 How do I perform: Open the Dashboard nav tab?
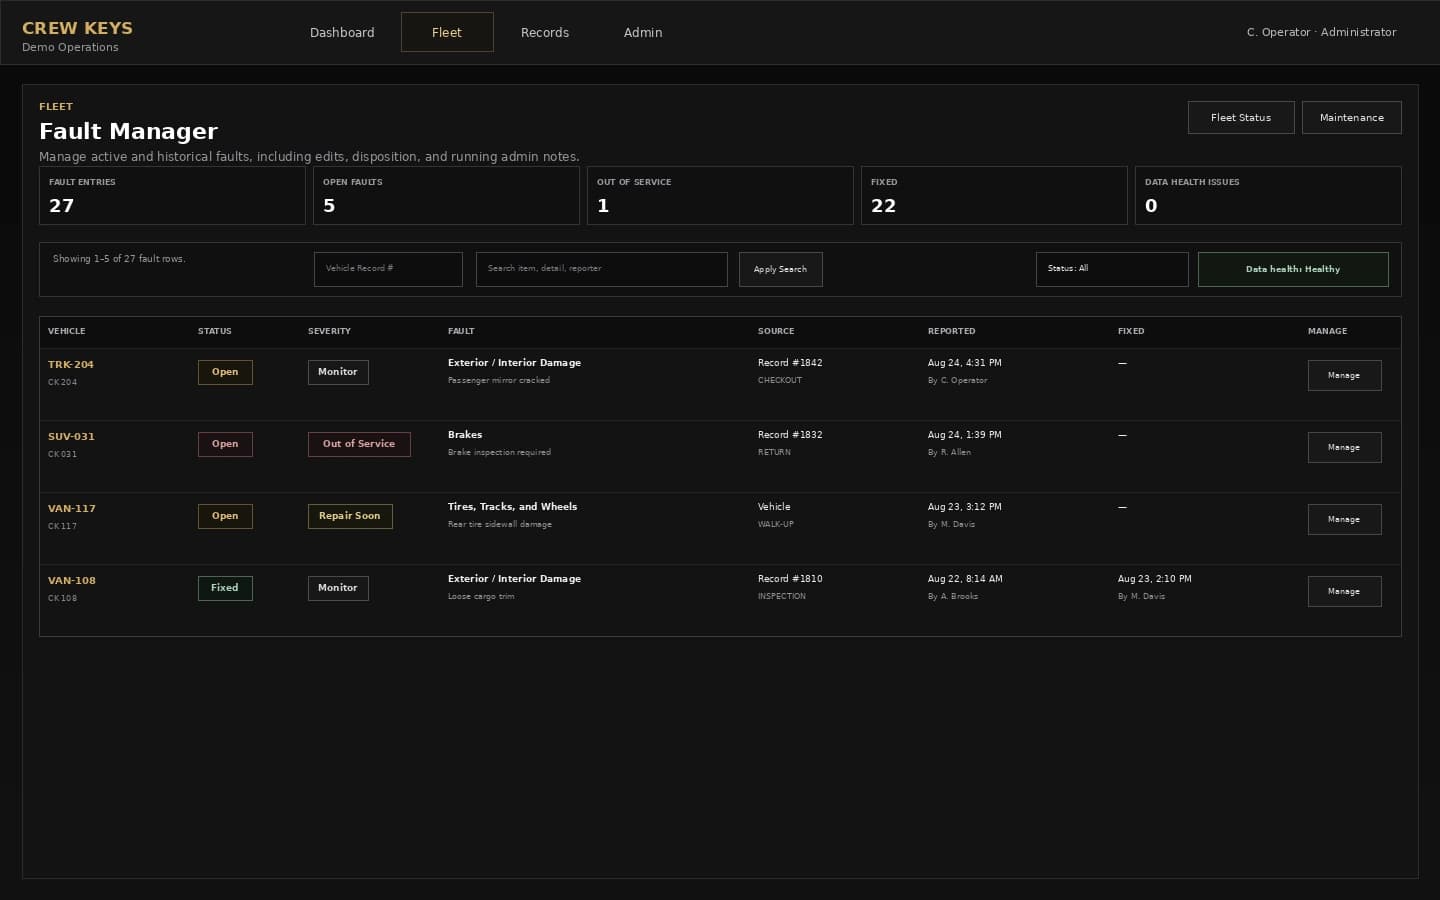[342, 32]
